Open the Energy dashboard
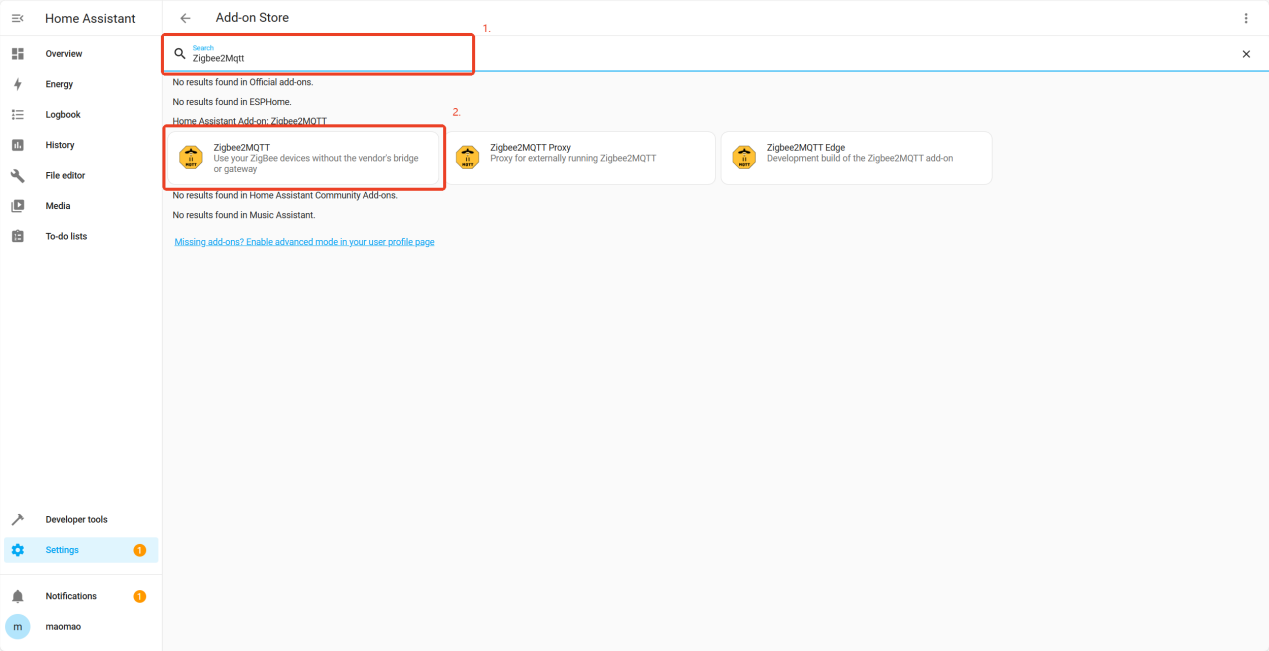This screenshot has width=1269, height=651. 59,84
